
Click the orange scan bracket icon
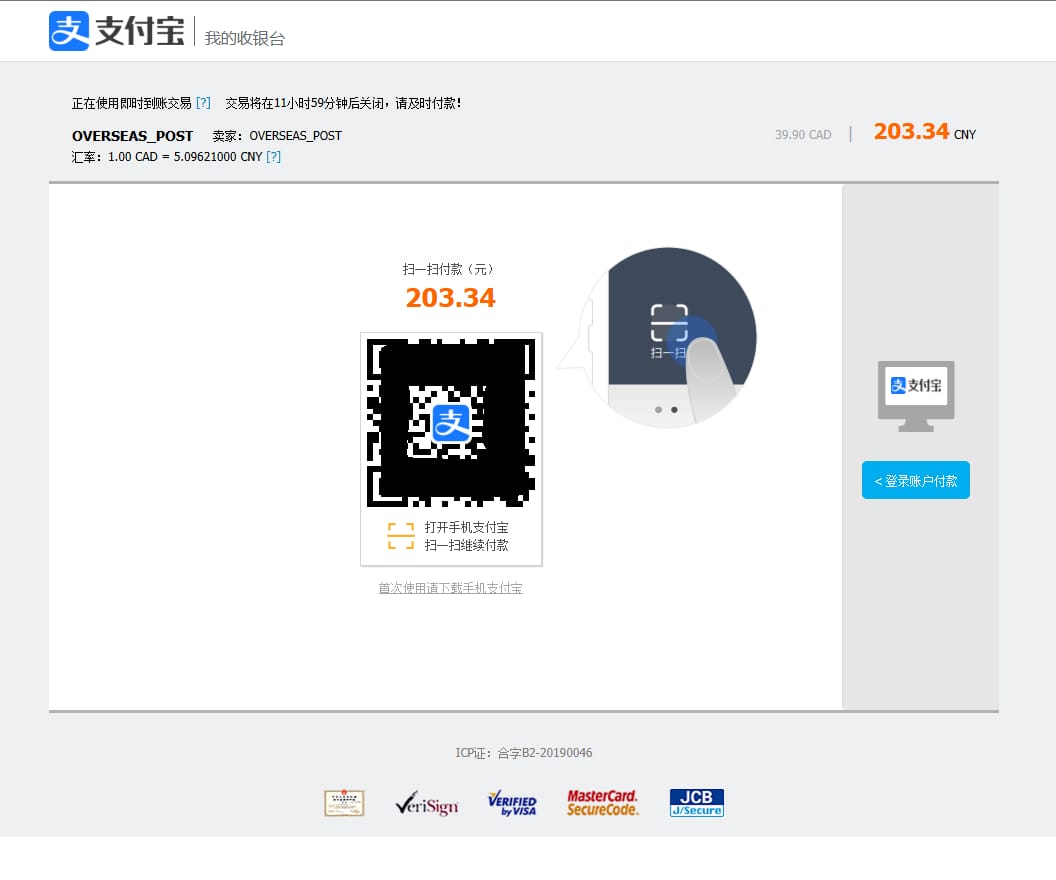(400, 536)
